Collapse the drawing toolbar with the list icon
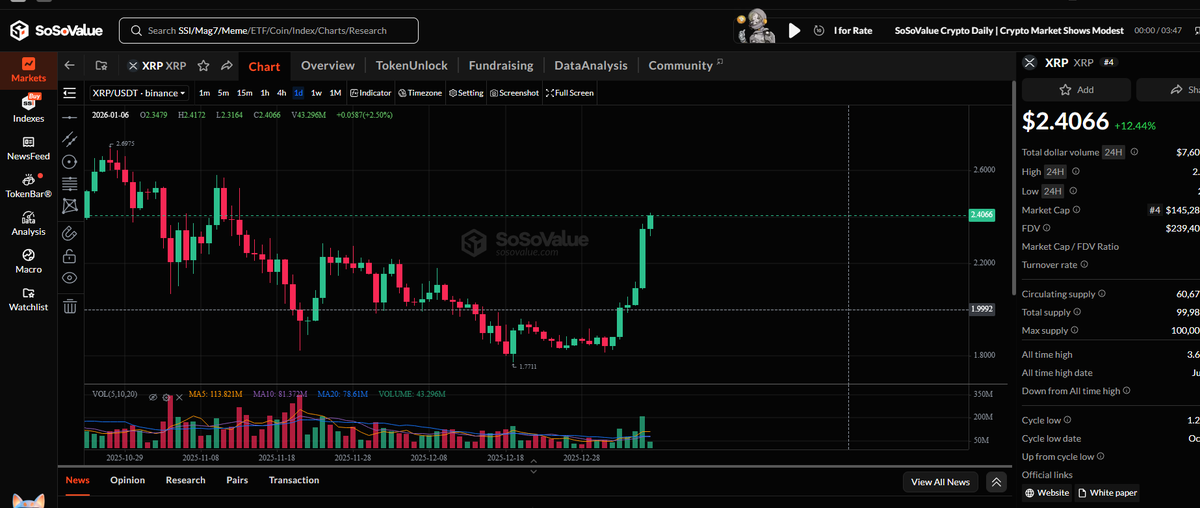1200x508 pixels. coord(70,93)
